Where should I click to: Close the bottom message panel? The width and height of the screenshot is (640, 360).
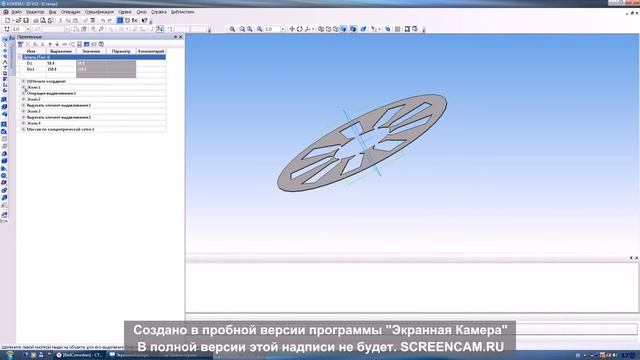click(636, 258)
